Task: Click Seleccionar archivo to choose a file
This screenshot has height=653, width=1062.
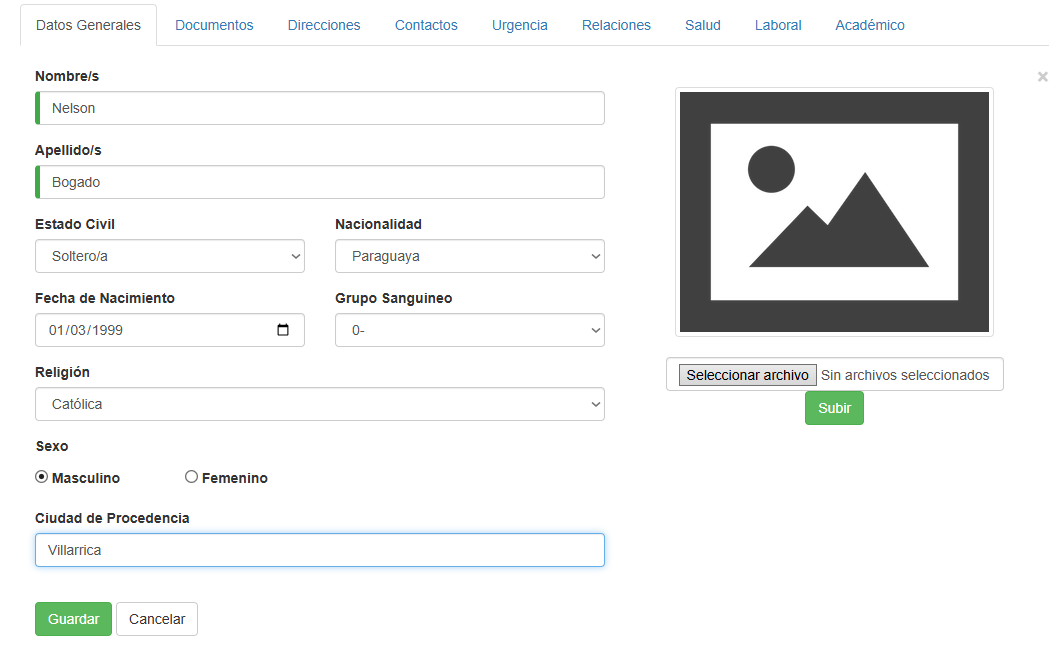Action: [x=747, y=375]
